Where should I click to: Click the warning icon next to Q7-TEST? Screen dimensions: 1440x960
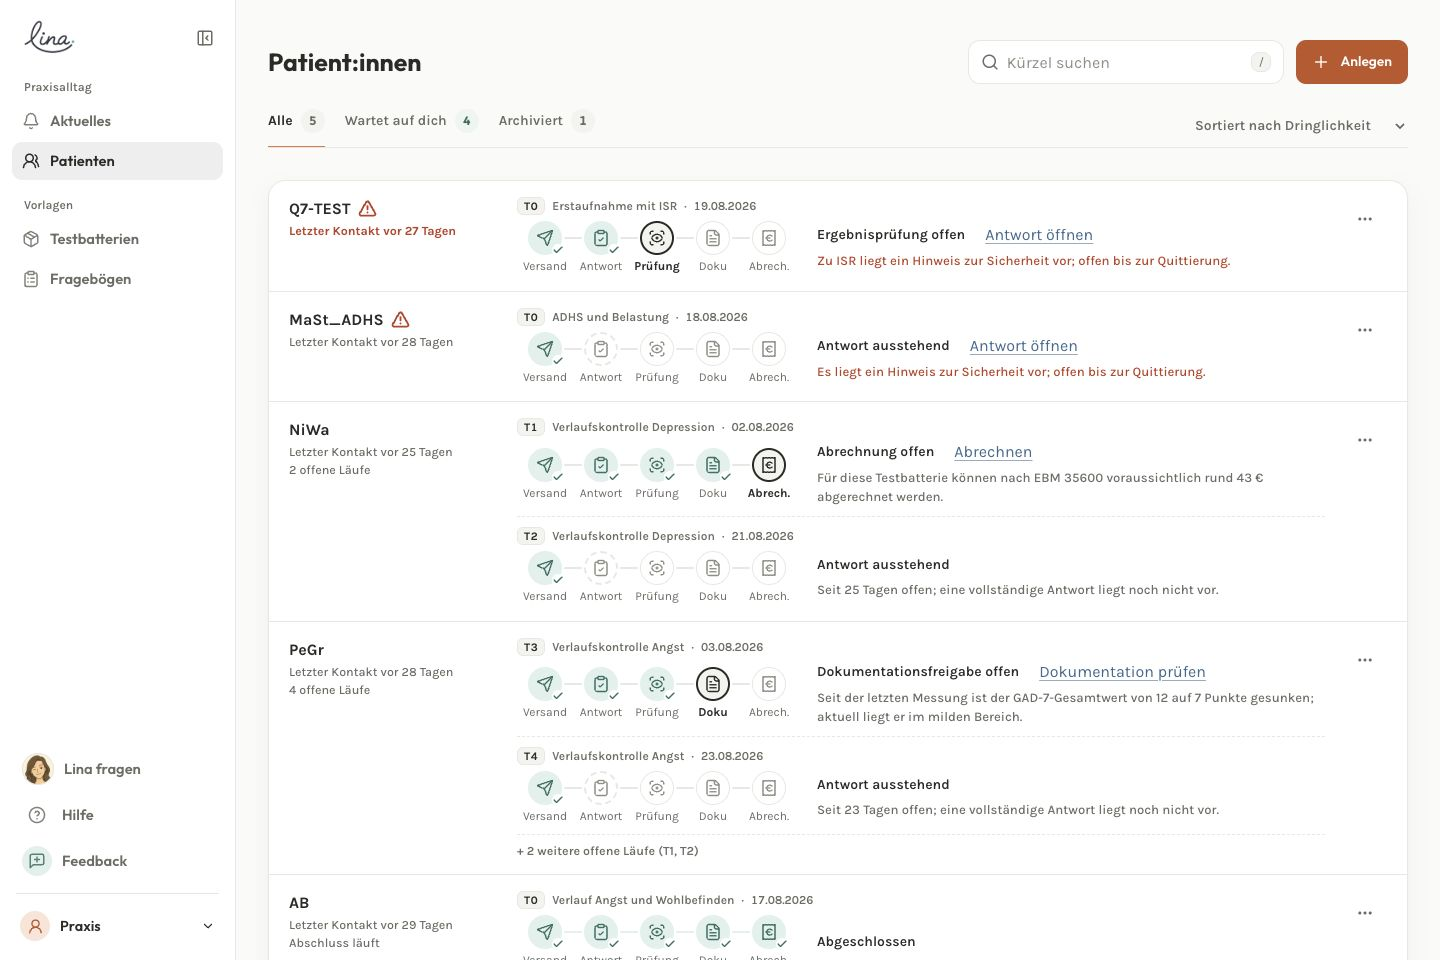coord(368,209)
